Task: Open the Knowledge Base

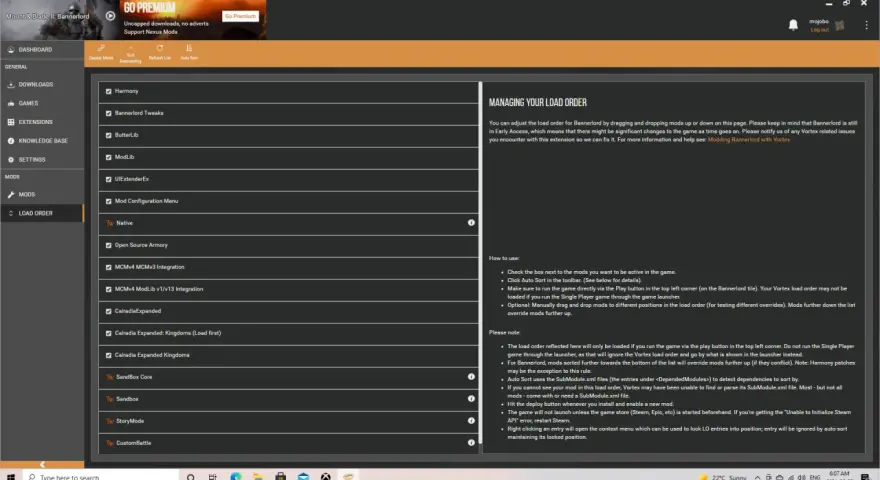Action: click(x=42, y=141)
